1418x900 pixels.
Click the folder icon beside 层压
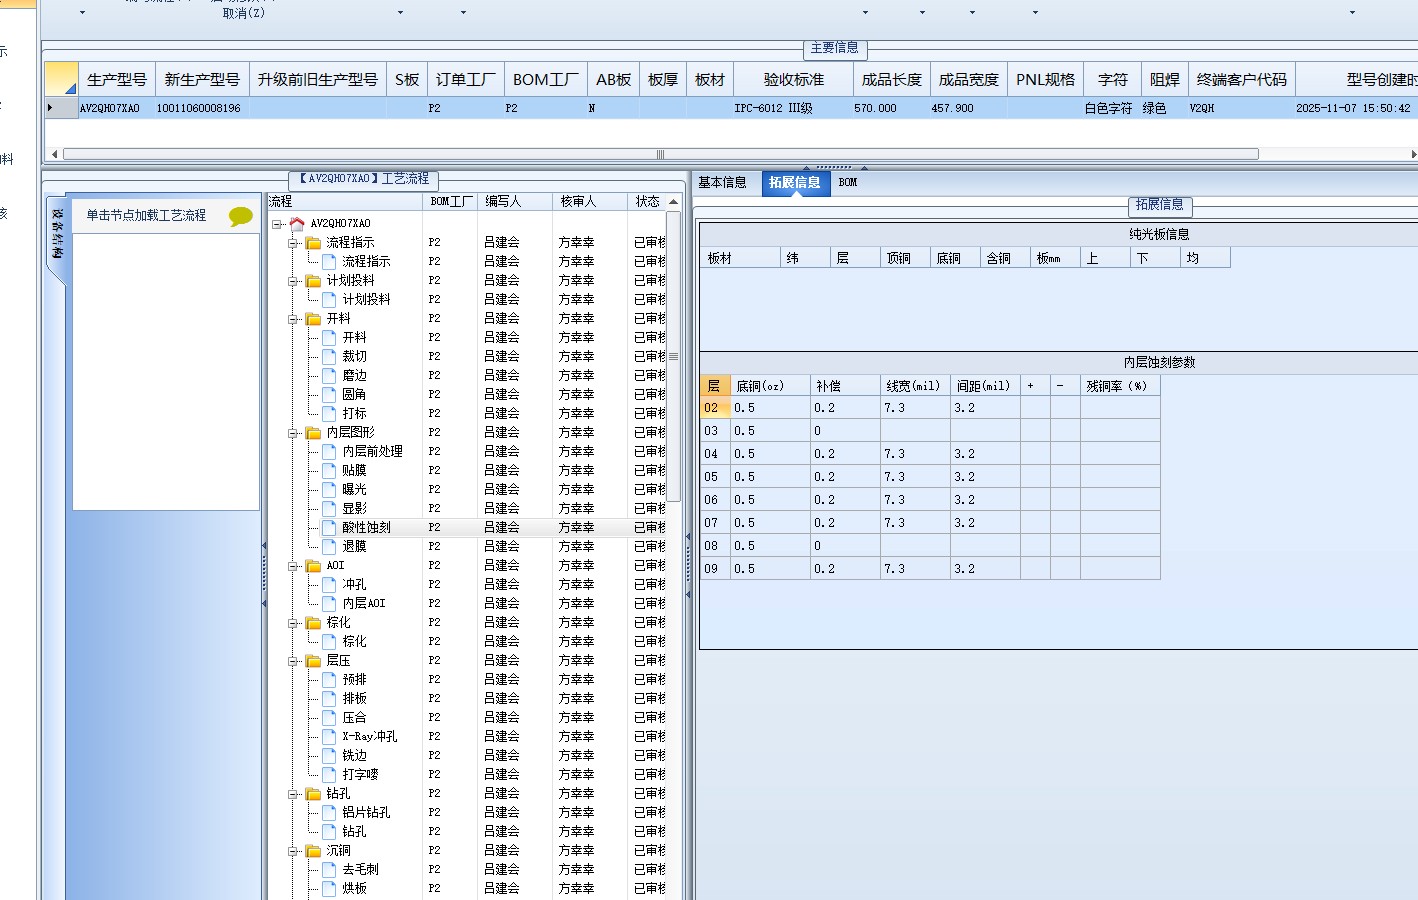[x=313, y=660]
